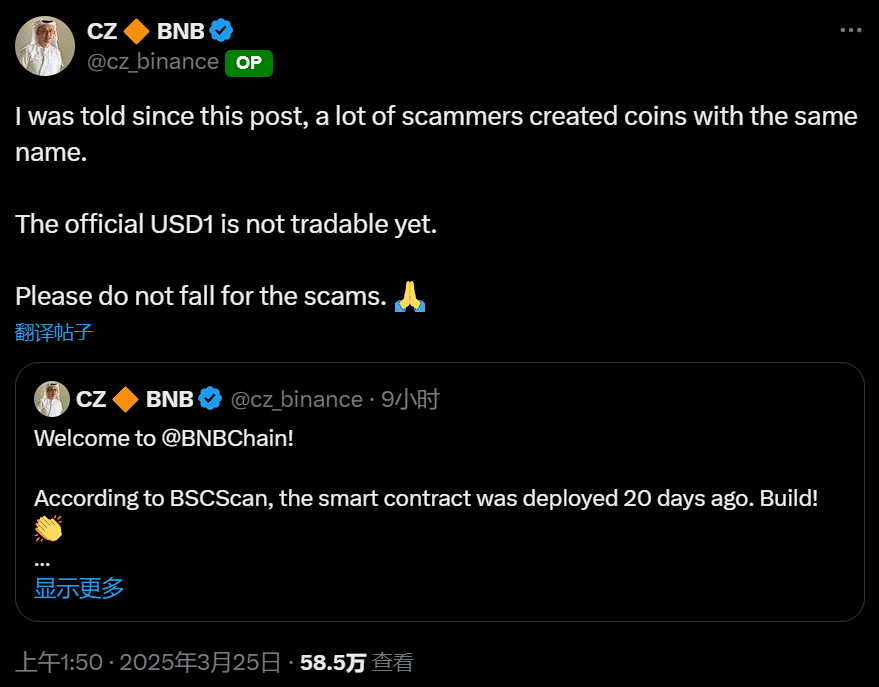This screenshot has height=687, width=879.
Task: Expand the quoted post with 显示更多
Action: pyautogui.click(x=79, y=587)
